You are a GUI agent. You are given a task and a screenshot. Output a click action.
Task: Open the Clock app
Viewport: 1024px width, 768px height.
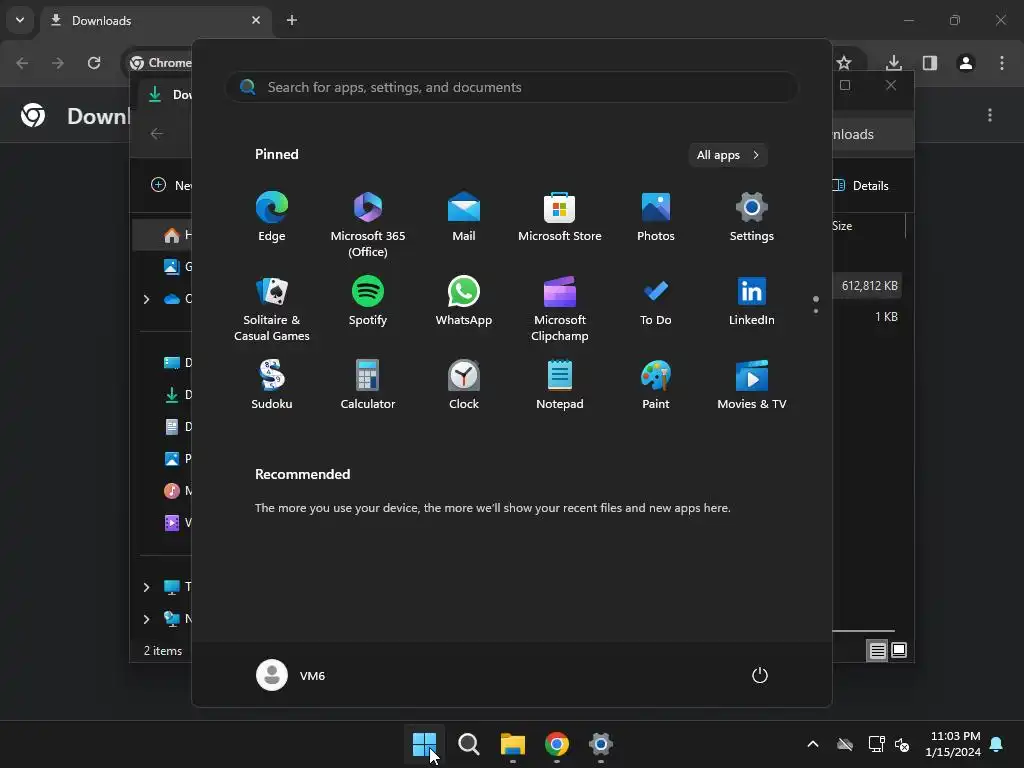(x=464, y=385)
